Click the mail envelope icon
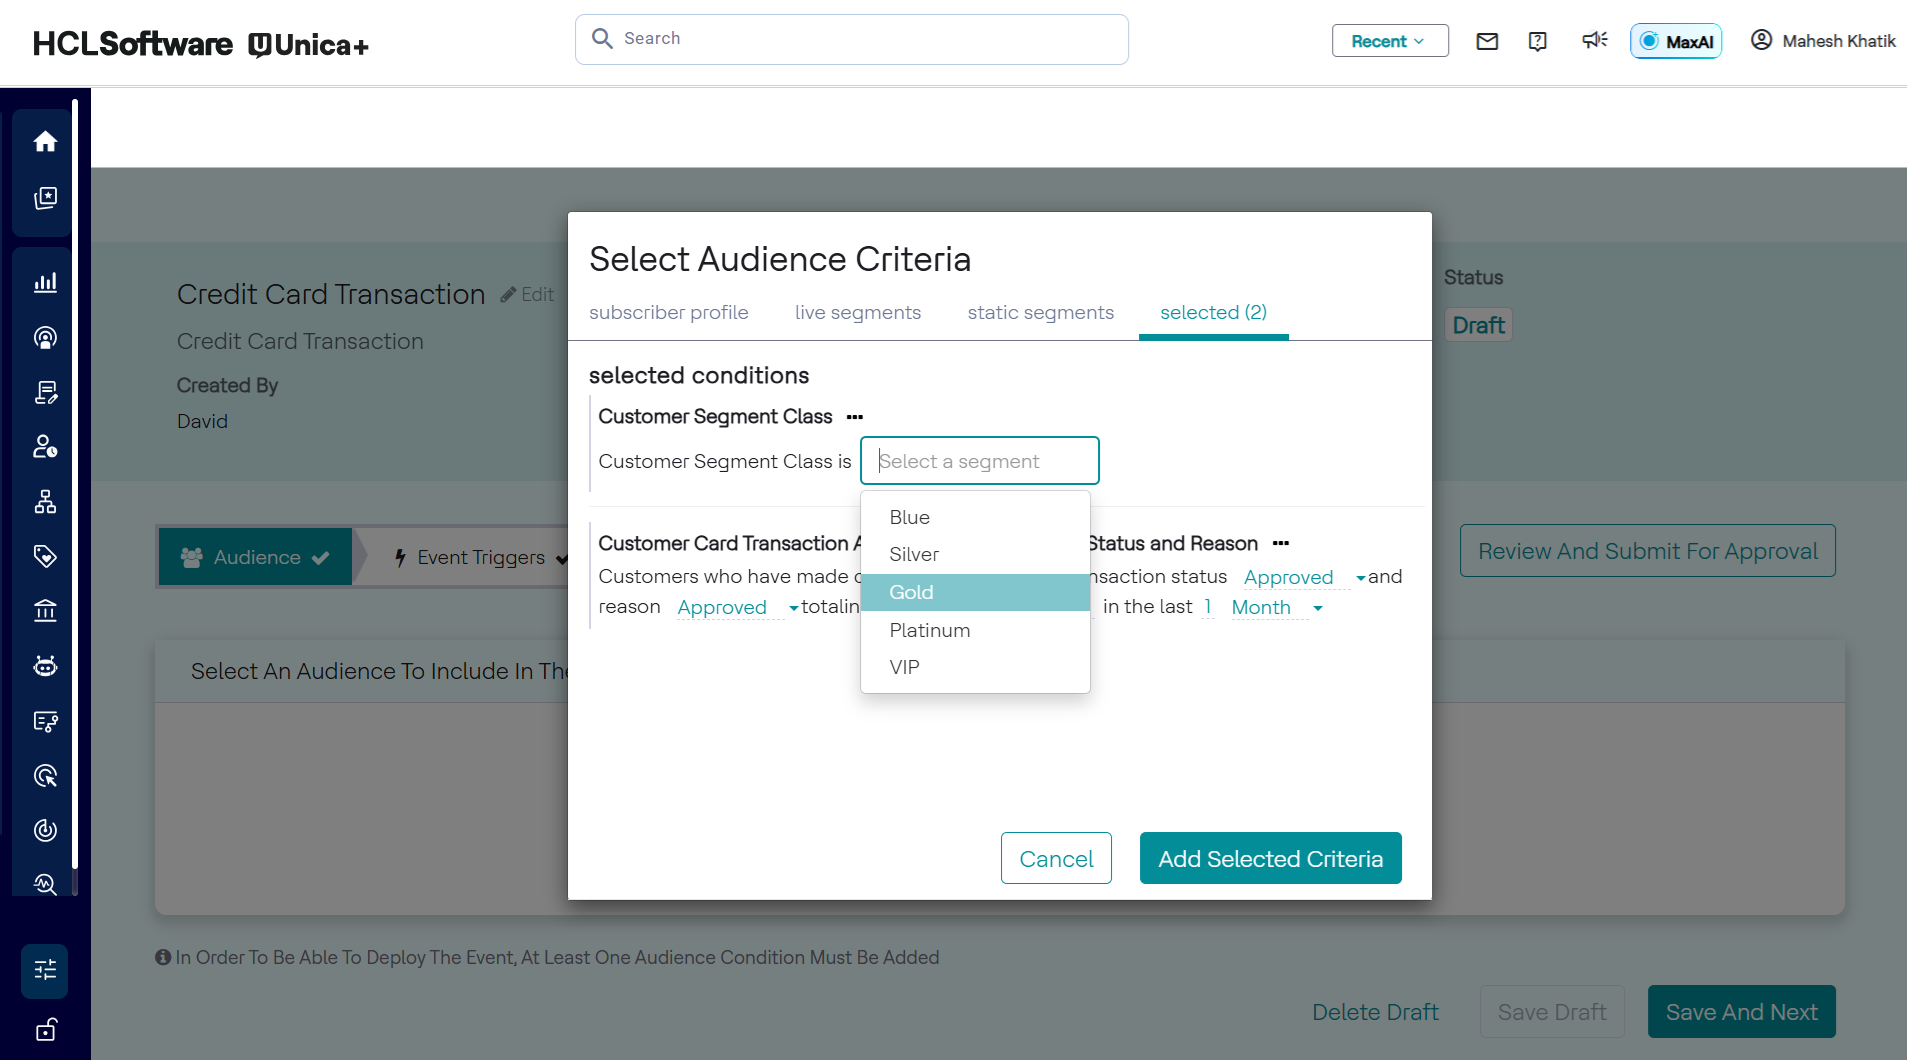Viewport: 1907px width, 1060px height. (x=1487, y=41)
